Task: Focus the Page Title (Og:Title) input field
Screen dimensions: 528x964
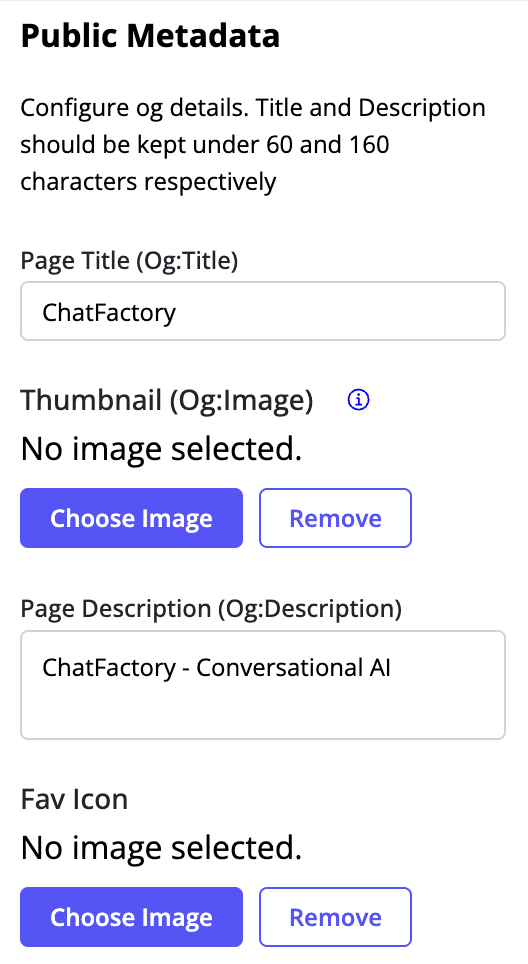Action: 263,311
